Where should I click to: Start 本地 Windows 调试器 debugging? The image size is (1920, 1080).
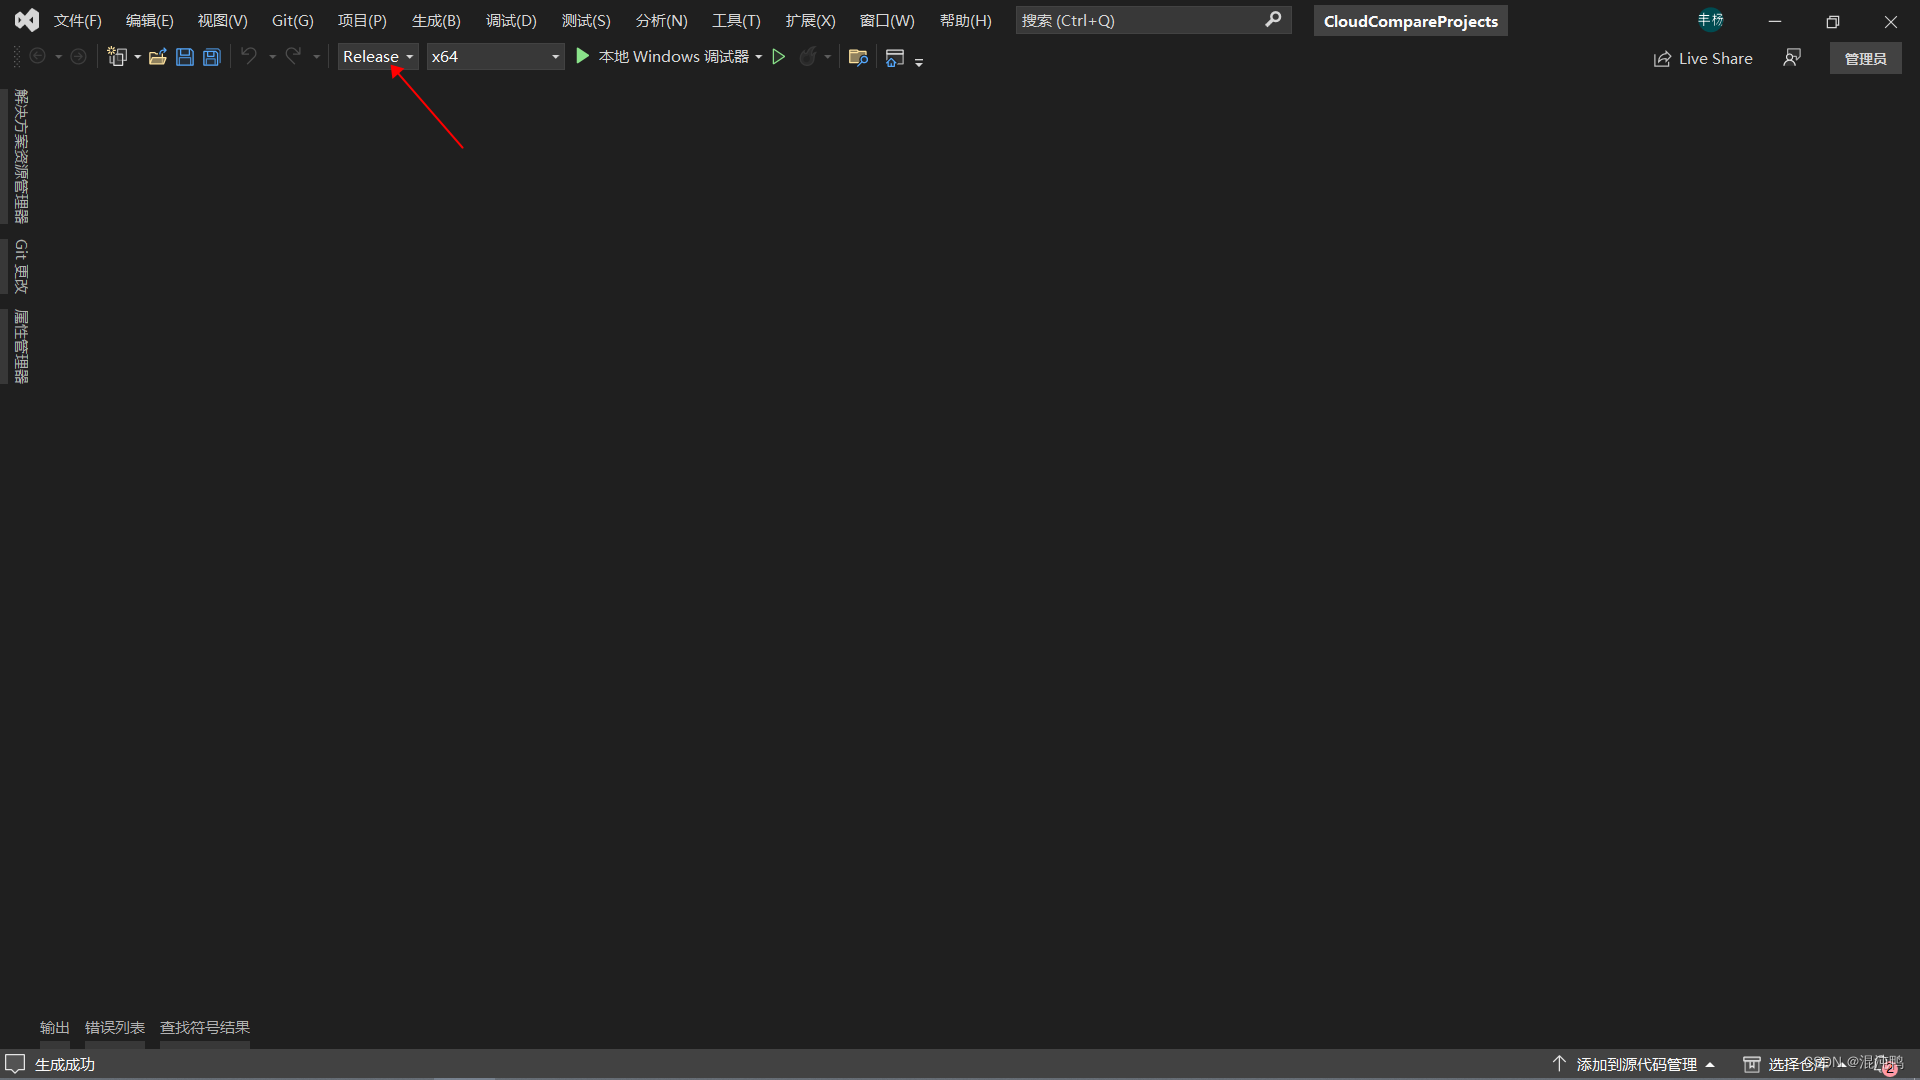click(x=664, y=57)
